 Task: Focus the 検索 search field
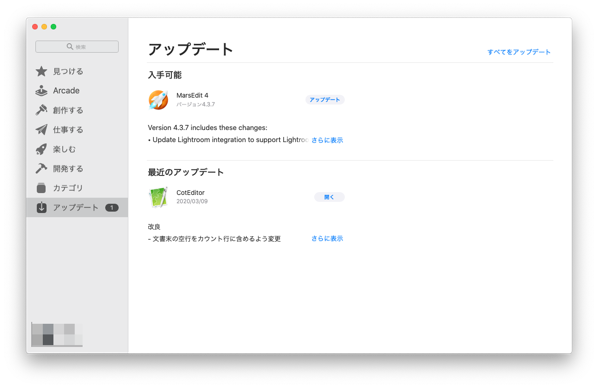click(77, 47)
